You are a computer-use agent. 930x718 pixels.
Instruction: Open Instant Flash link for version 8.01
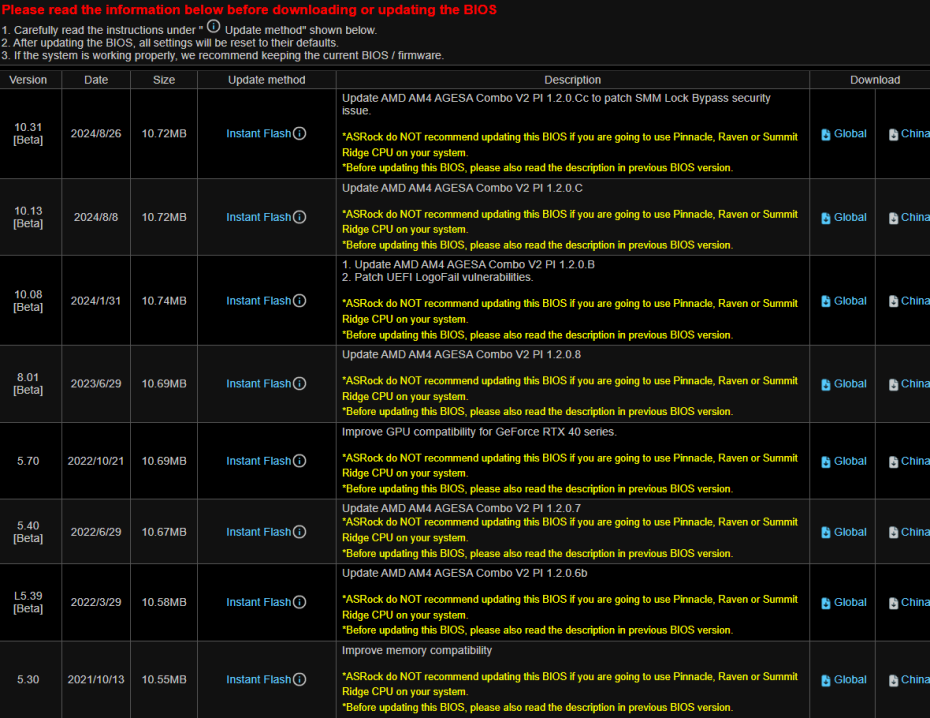pyautogui.click(x=259, y=384)
